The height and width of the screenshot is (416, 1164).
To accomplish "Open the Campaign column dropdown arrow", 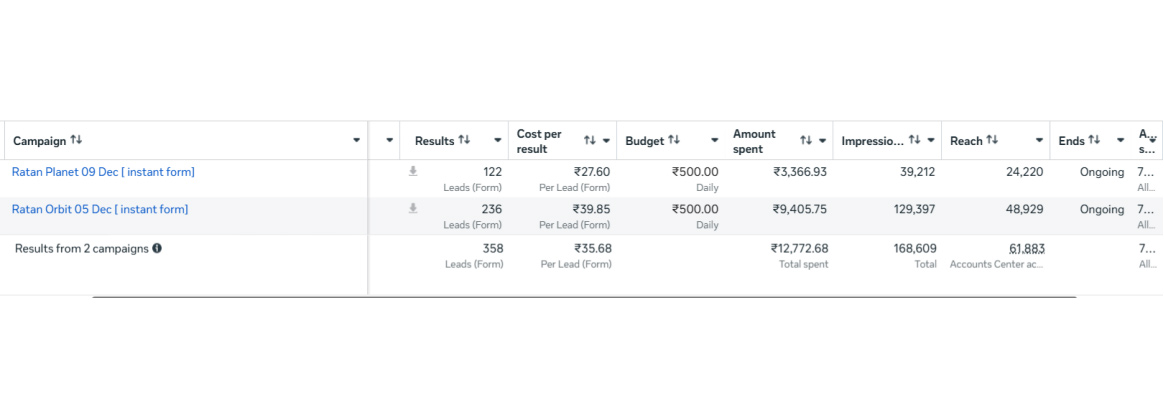I will [357, 141].
